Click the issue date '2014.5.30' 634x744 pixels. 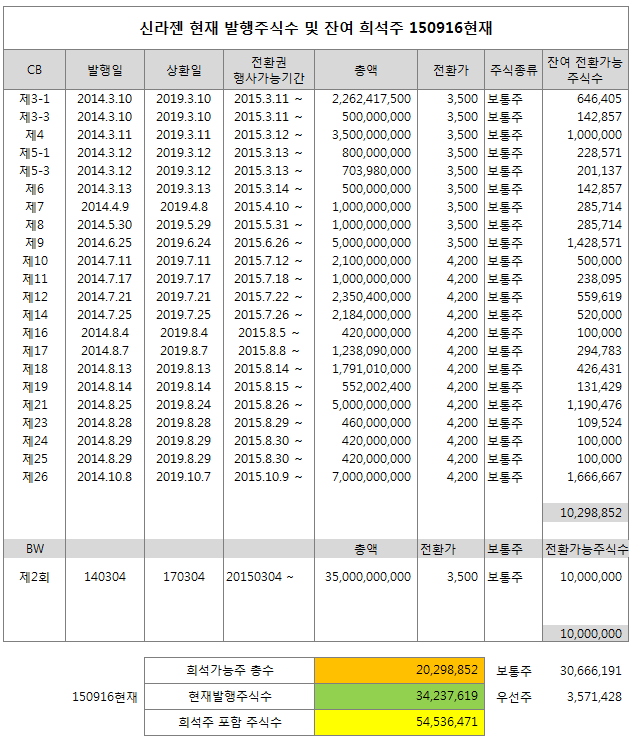click(104, 225)
